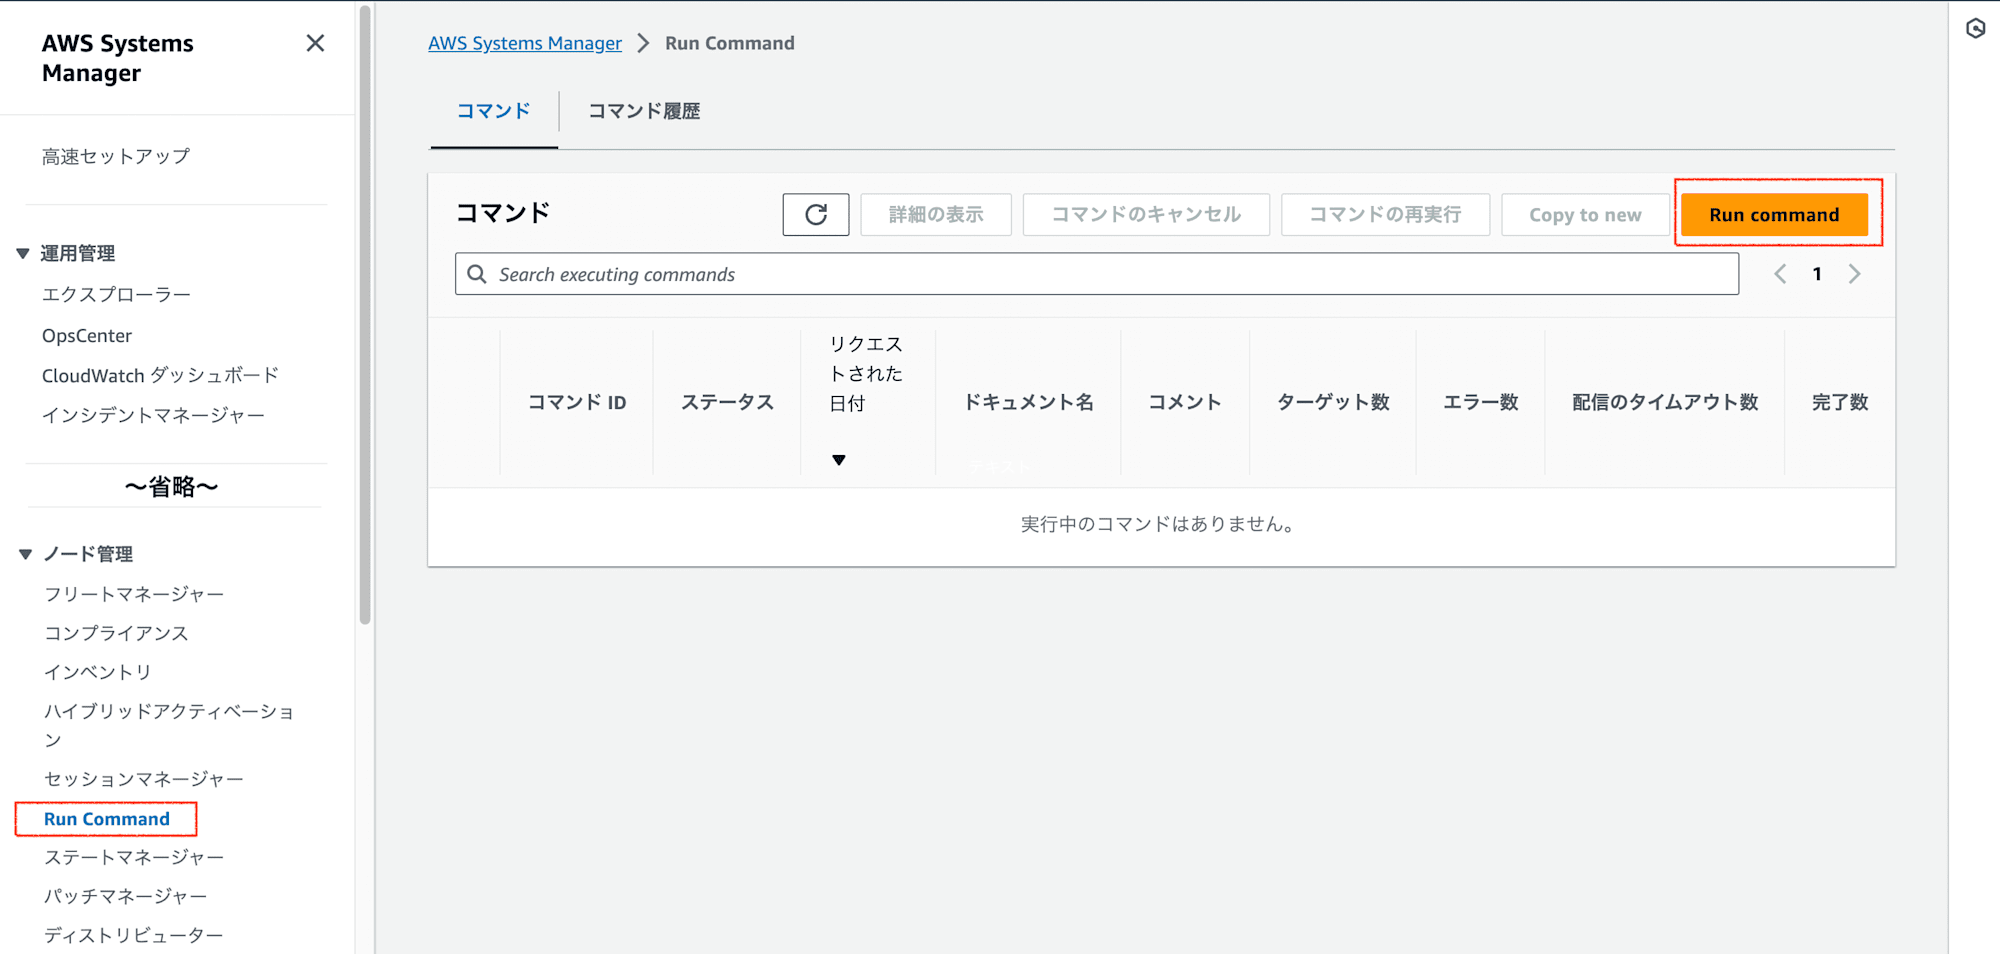Collapse the ノード管理 section
This screenshot has width=2000, height=954.
[x=25, y=554]
